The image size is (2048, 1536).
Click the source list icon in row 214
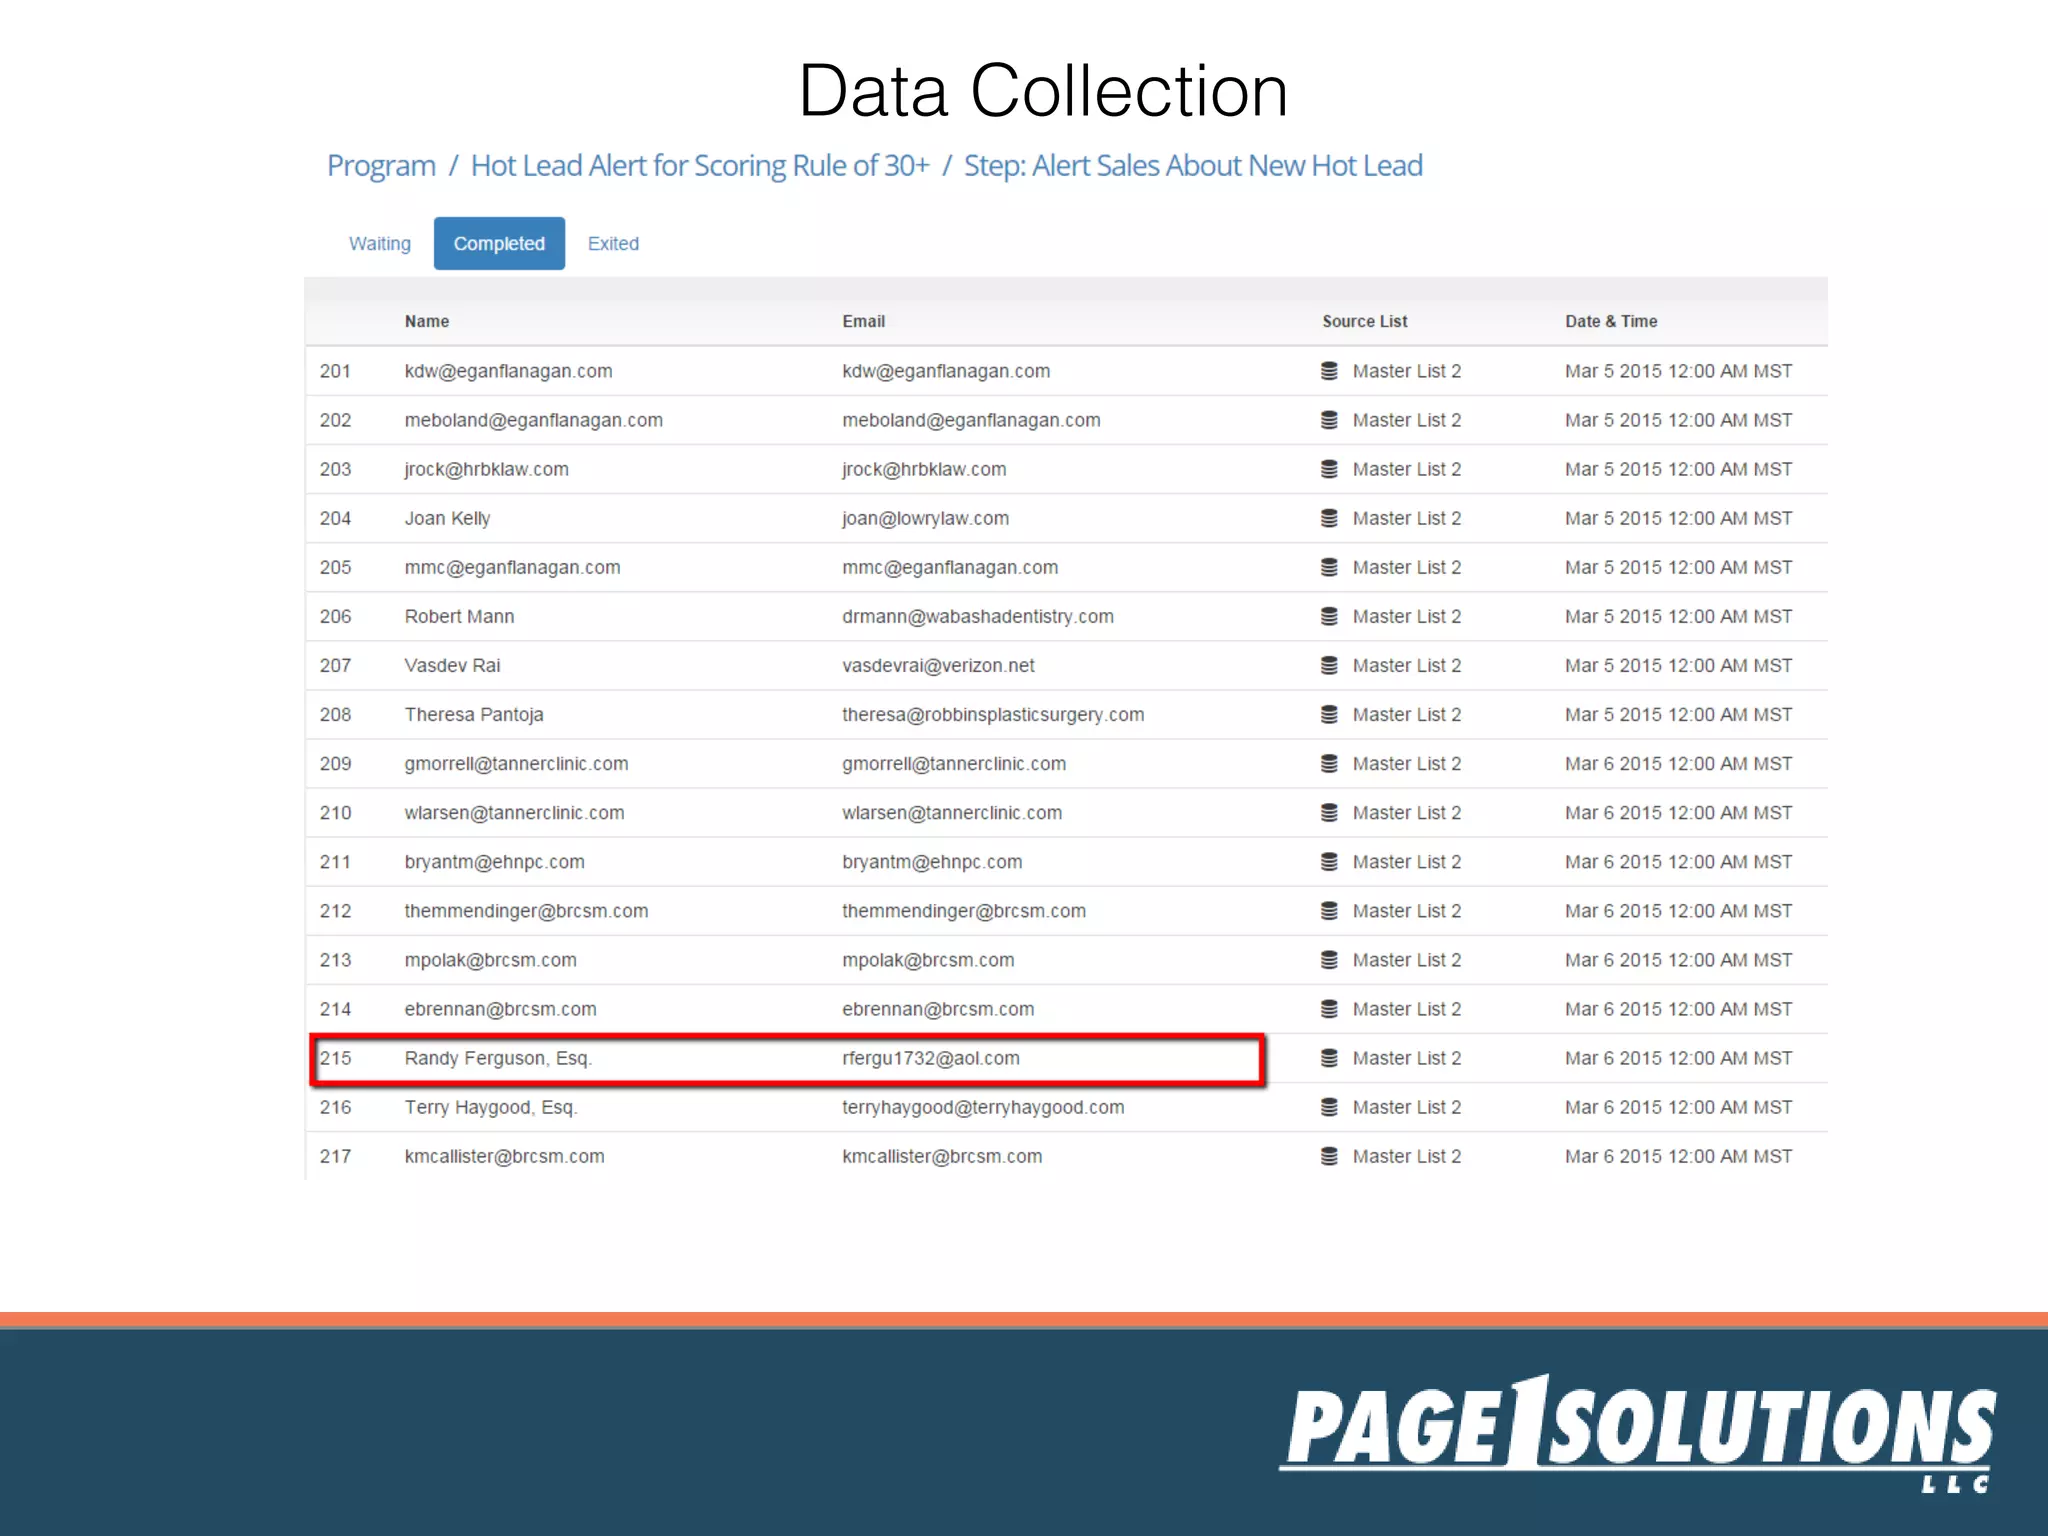(1329, 1008)
